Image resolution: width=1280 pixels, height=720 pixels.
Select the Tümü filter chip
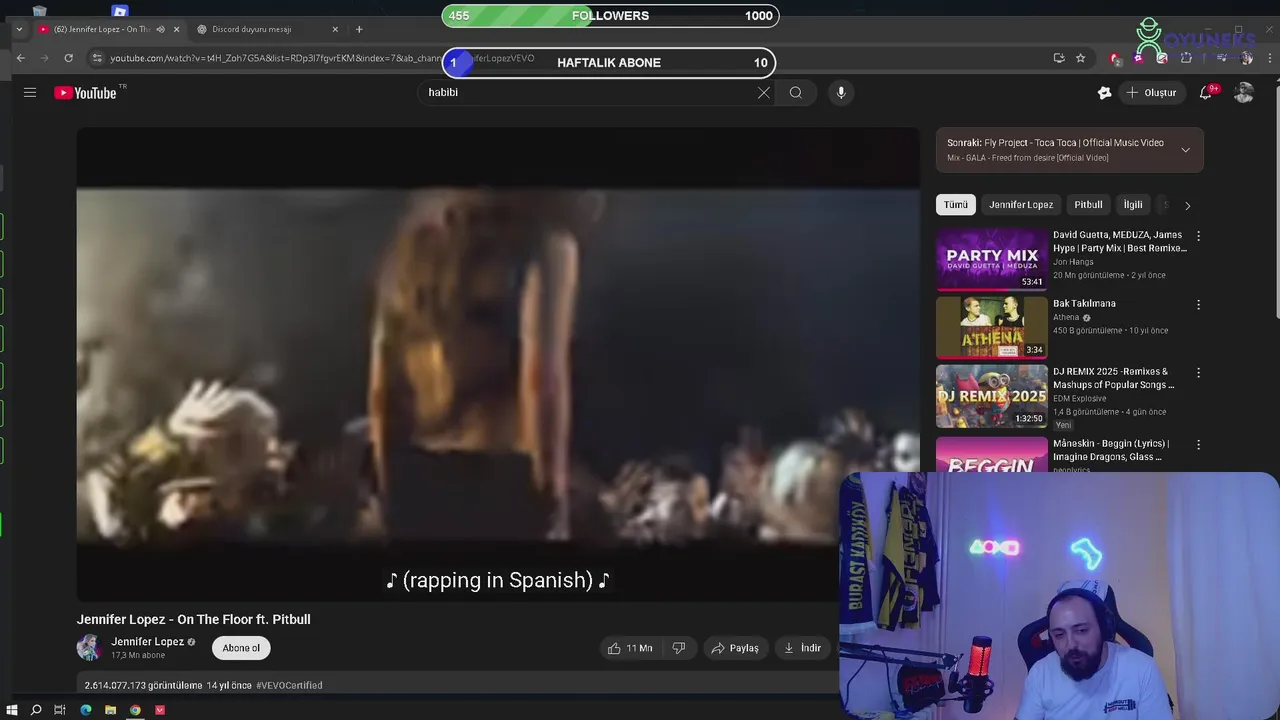coord(956,204)
